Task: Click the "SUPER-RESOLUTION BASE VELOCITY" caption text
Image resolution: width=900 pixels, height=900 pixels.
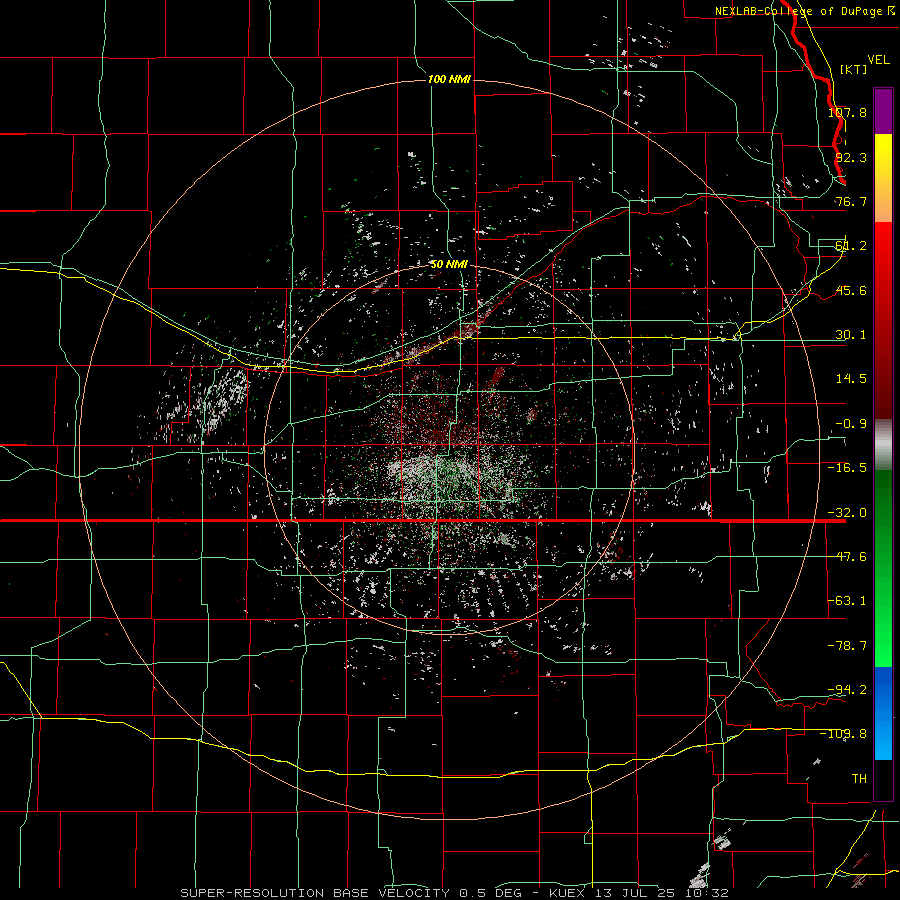Action: 317,893
